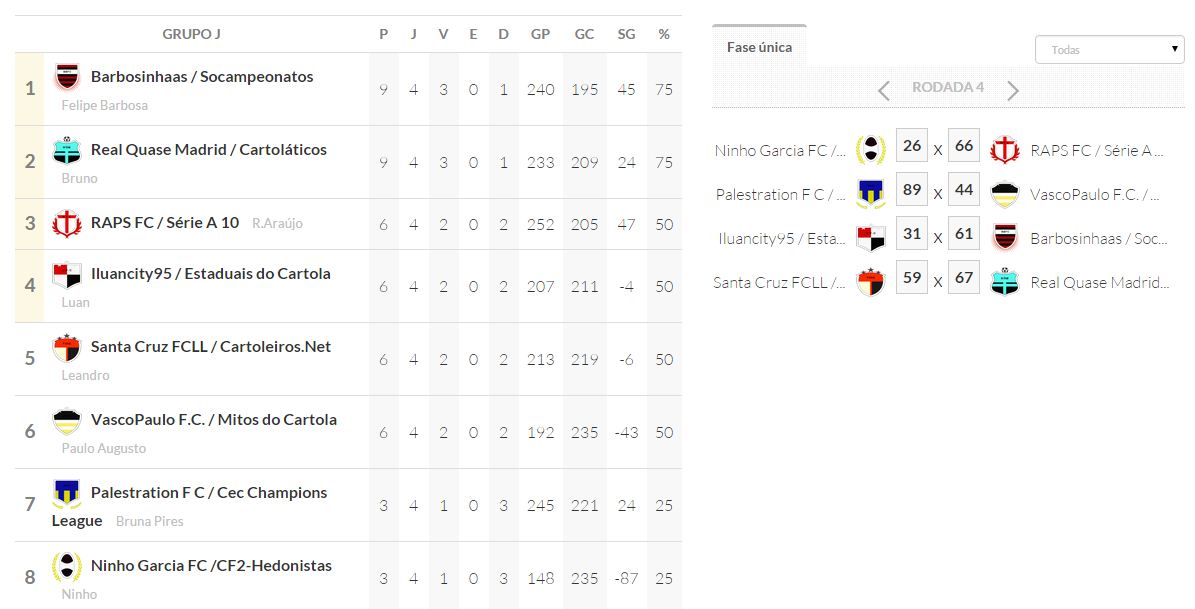Click Santa Cruz FCLL crest in standings
The width and height of the screenshot is (1195, 609).
point(67,348)
